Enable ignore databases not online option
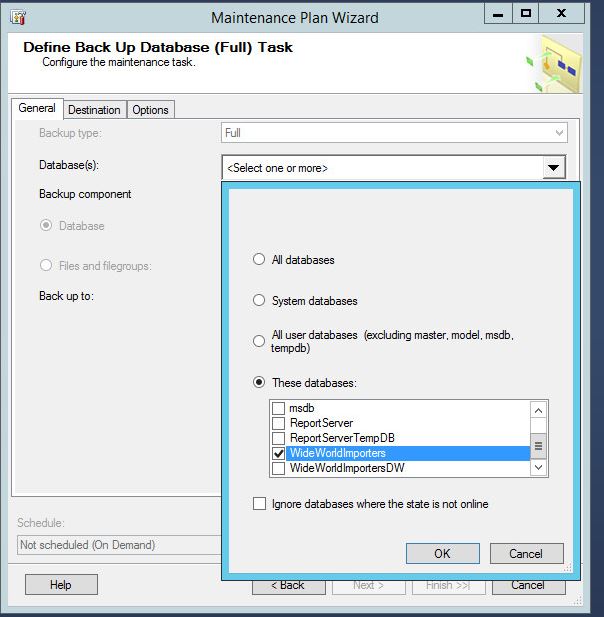 (x=260, y=504)
